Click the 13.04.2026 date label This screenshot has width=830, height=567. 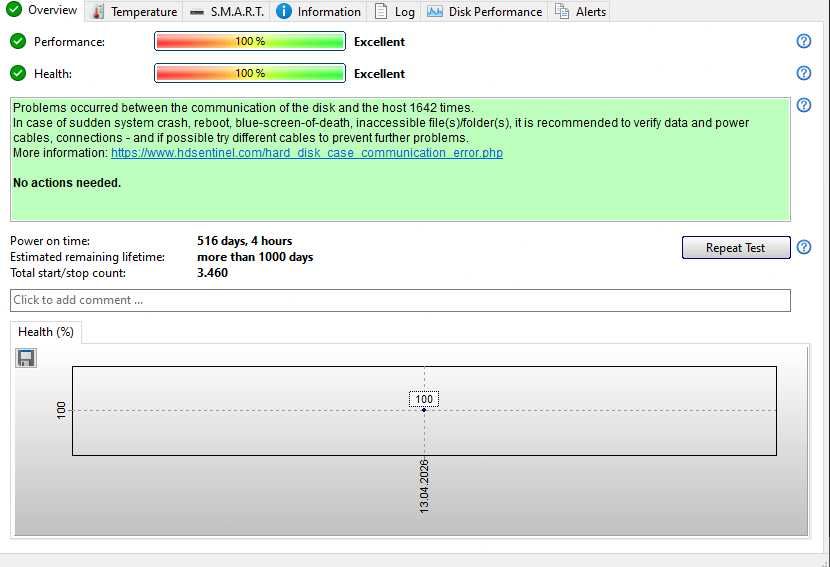coord(425,486)
